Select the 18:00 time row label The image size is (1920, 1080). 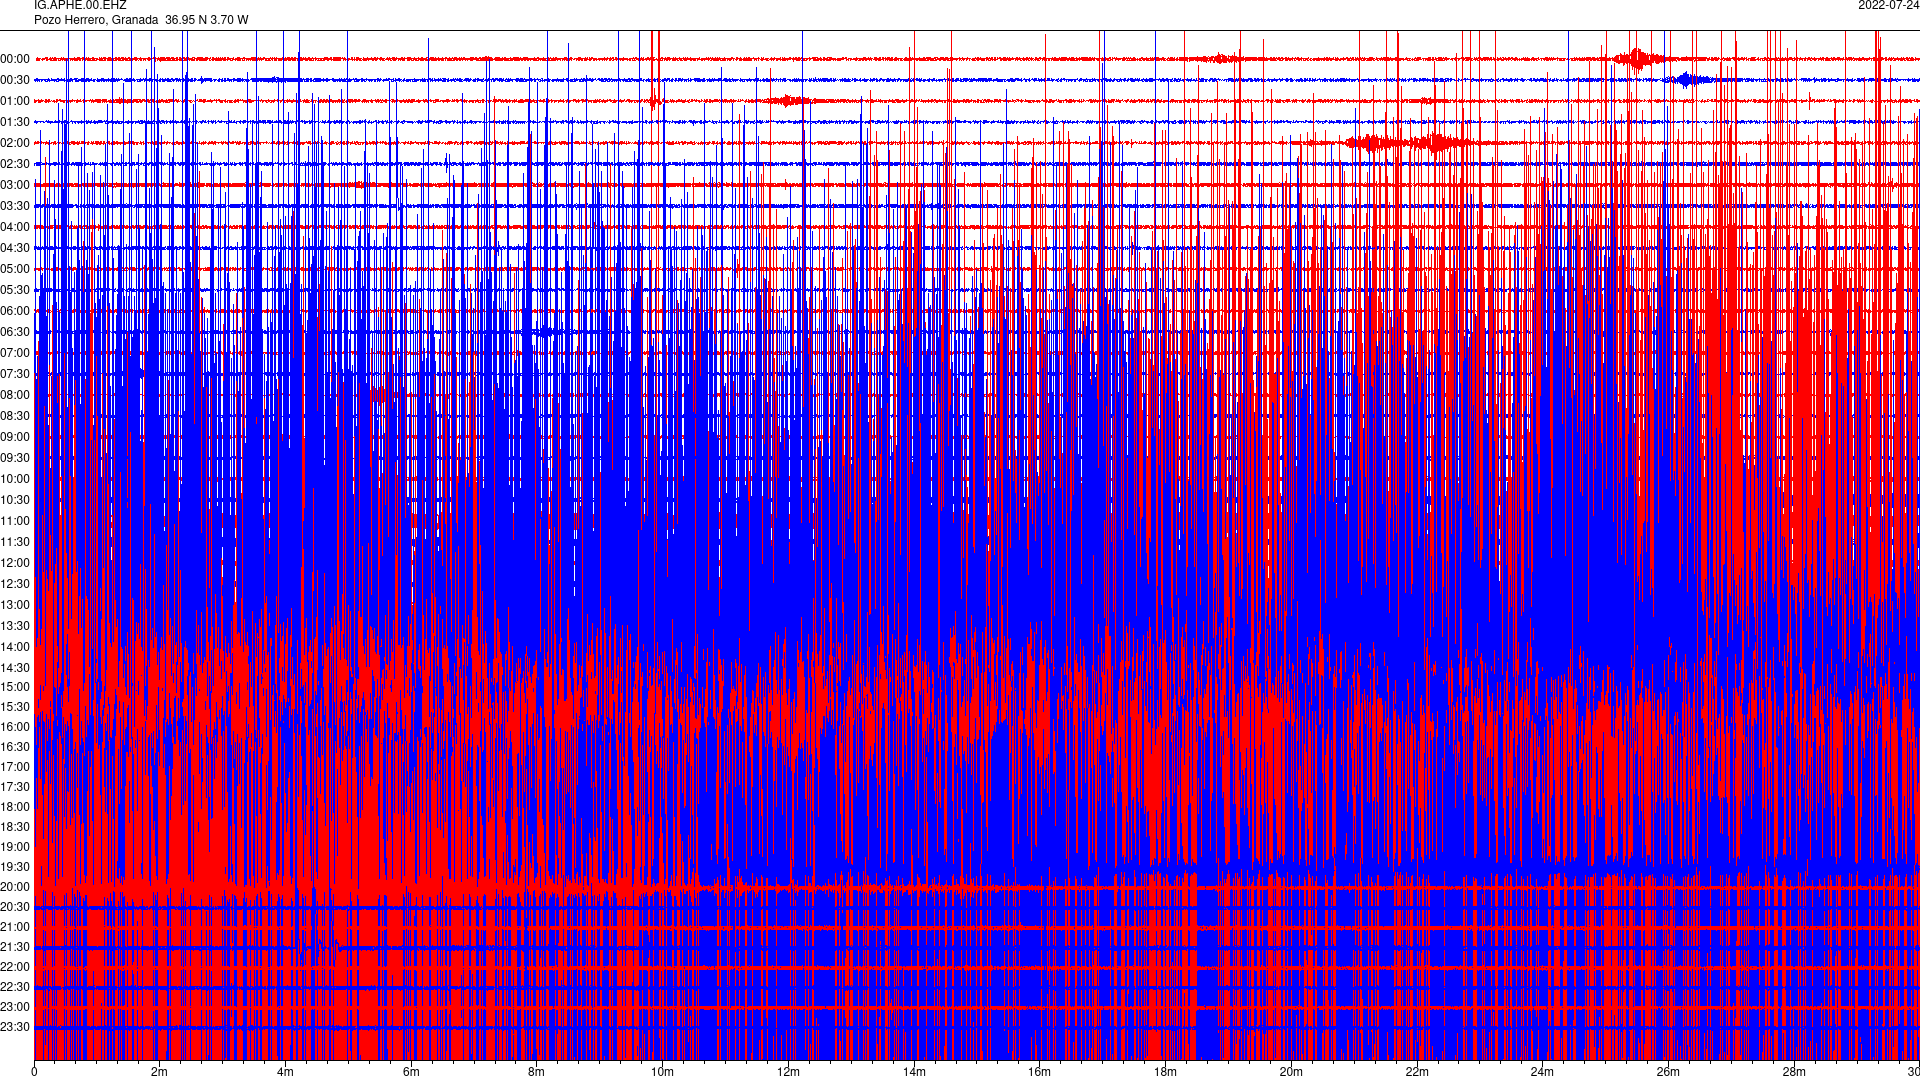pos(15,807)
